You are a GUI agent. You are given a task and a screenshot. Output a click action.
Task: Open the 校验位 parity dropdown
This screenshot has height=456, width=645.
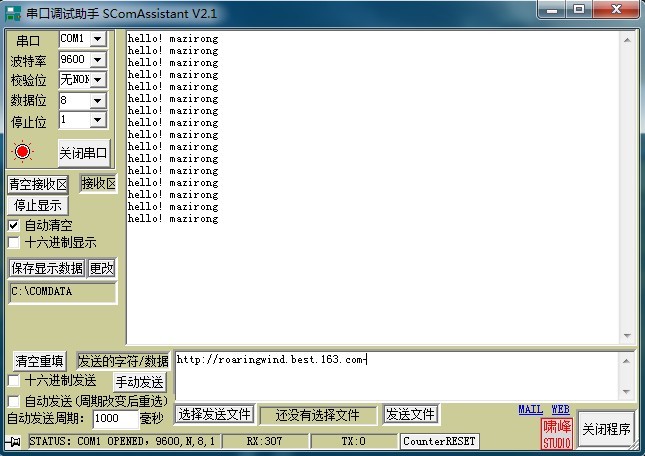tap(97, 80)
